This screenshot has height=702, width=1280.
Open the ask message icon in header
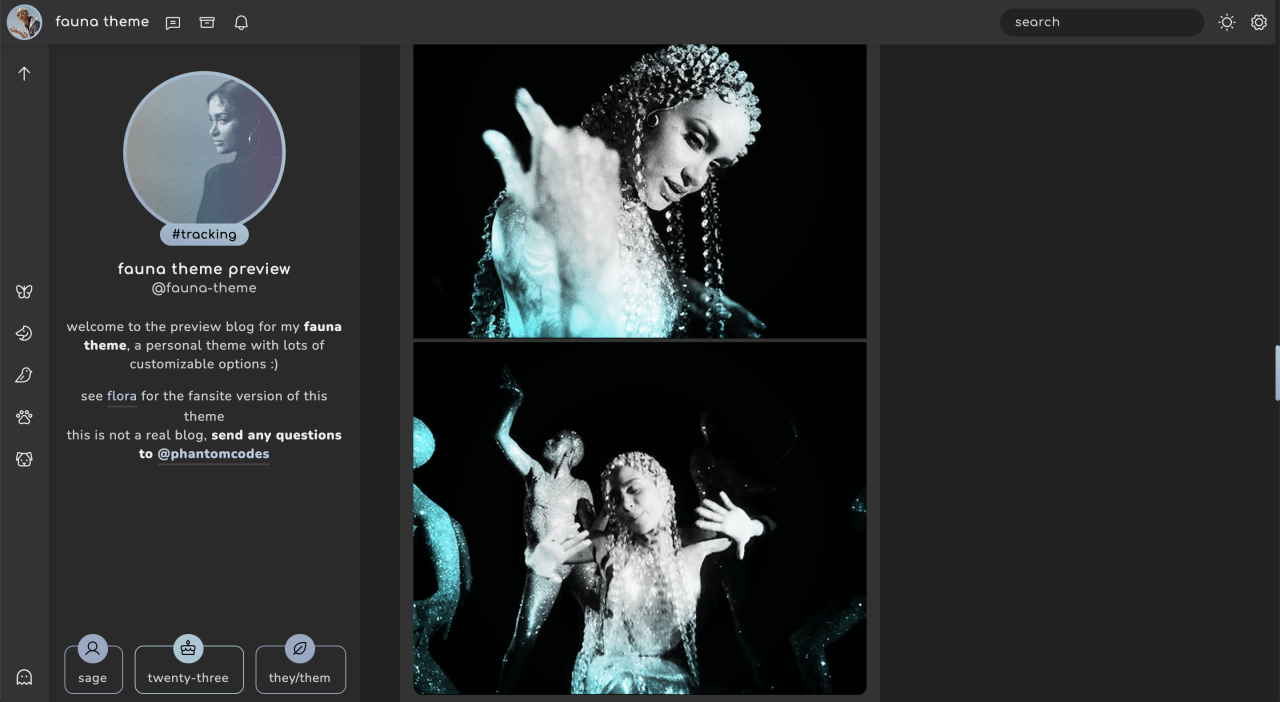tap(173, 22)
